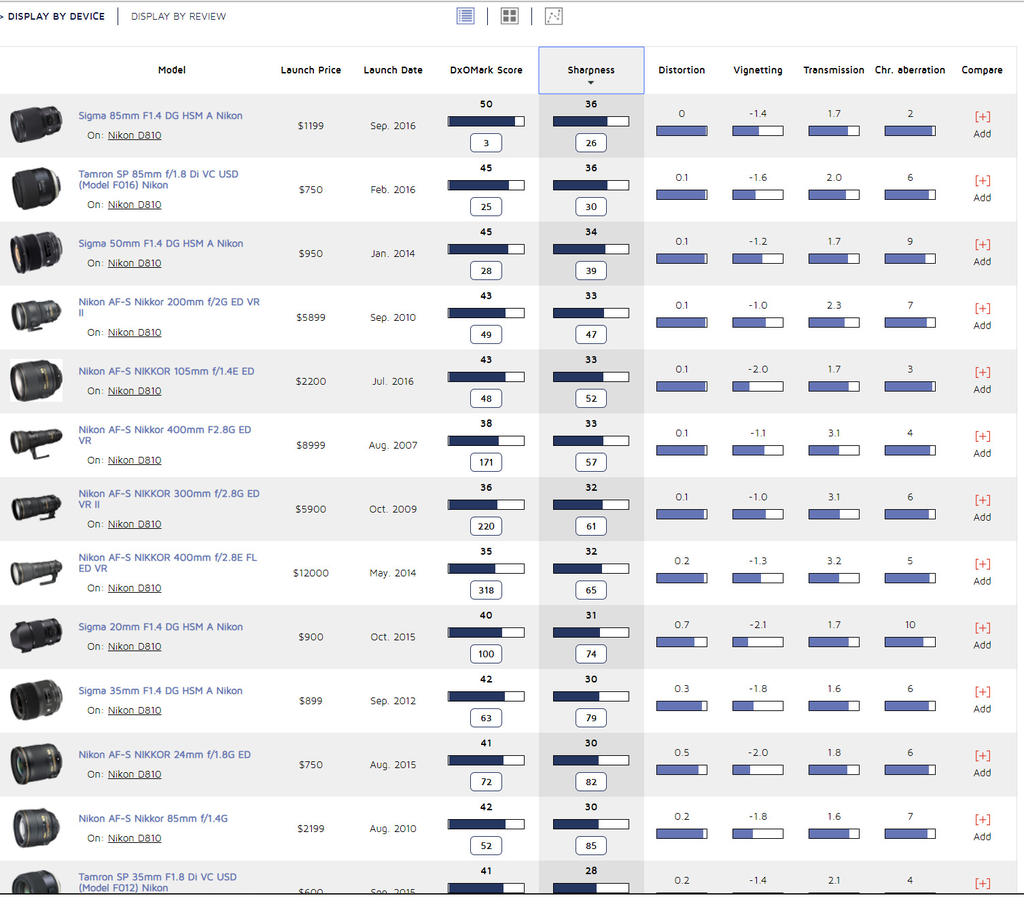Click DxOMark score bar for Sigma 85mm
The height and width of the screenshot is (917, 1024).
(486, 121)
